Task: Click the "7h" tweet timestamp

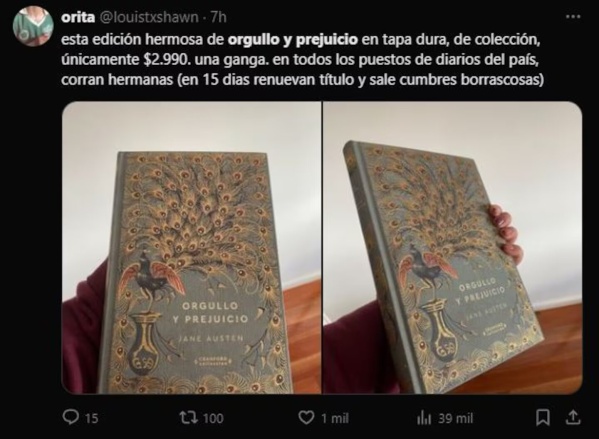Action: 219,17
